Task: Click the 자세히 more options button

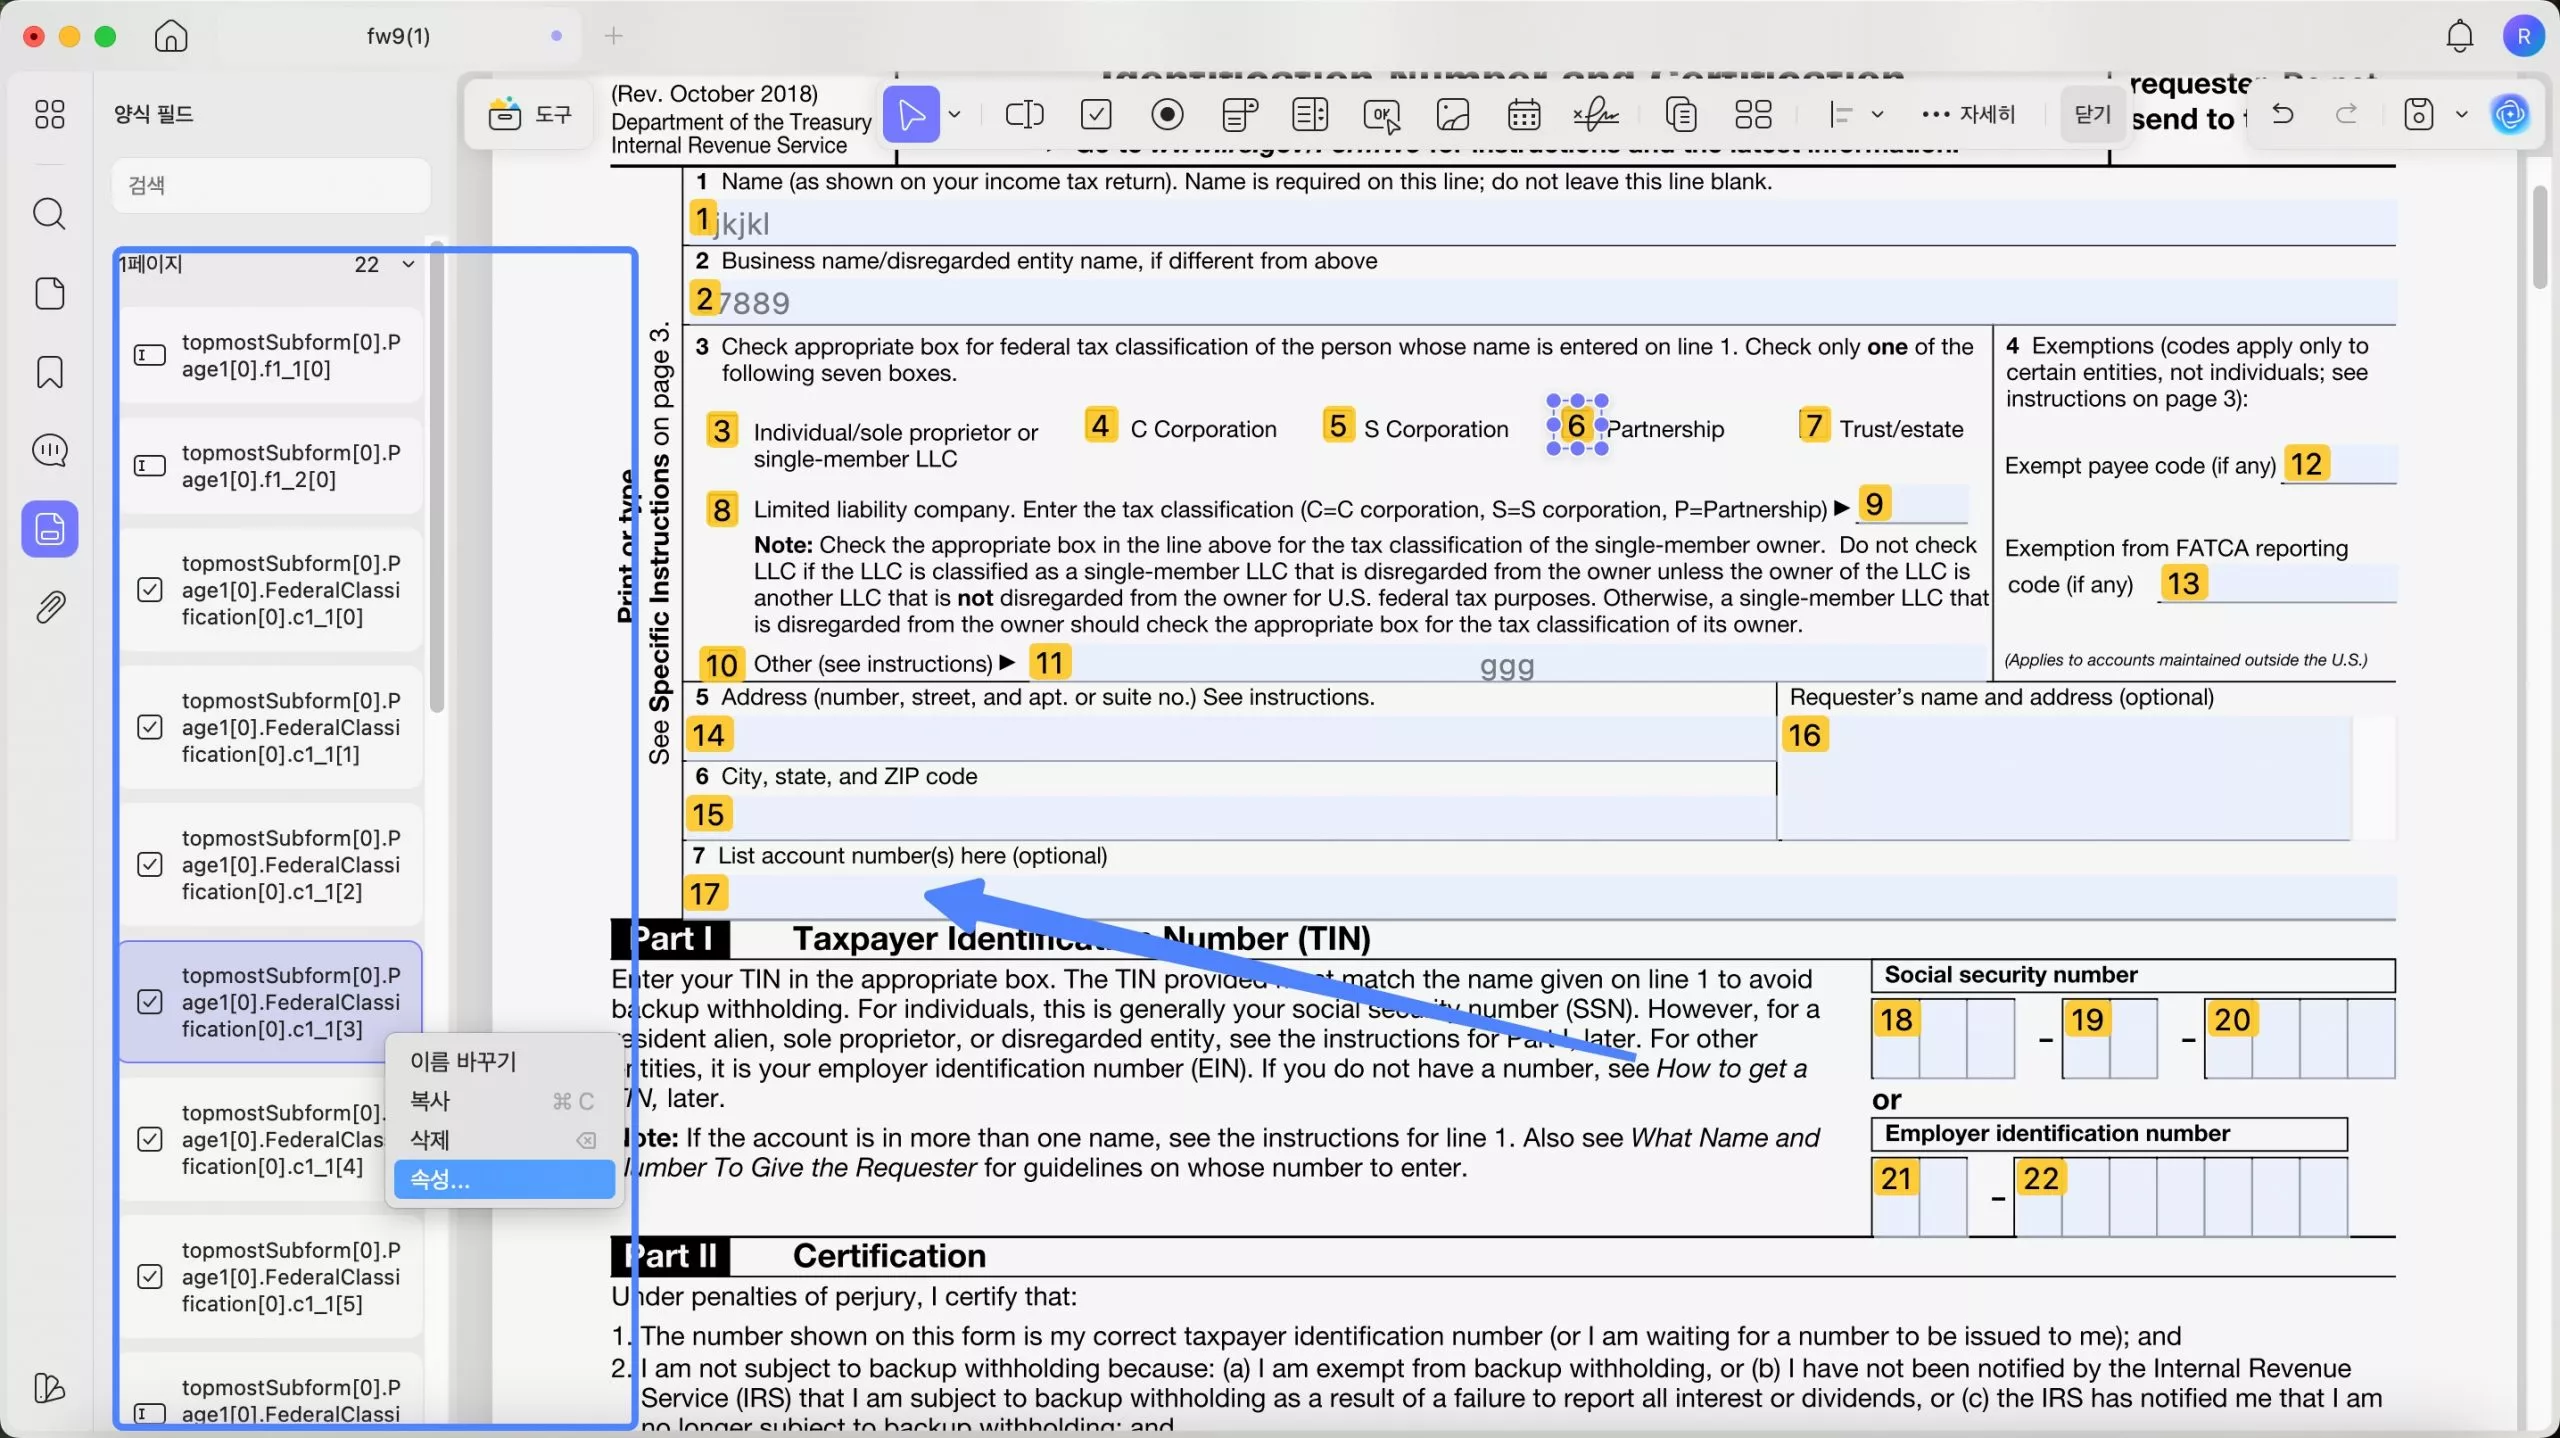Action: [x=1968, y=114]
